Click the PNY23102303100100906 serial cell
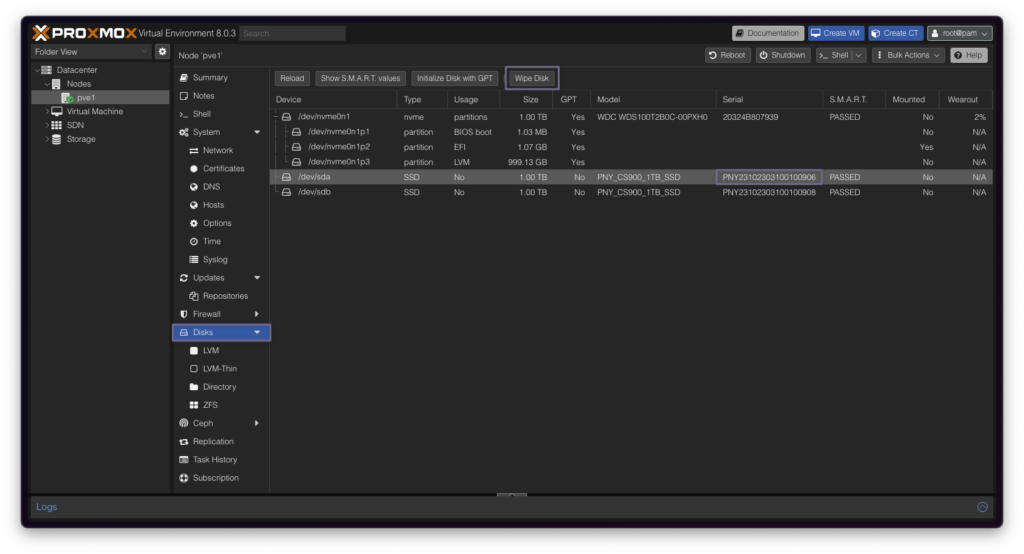The width and height of the screenshot is (1024, 554). pos(769,177)
